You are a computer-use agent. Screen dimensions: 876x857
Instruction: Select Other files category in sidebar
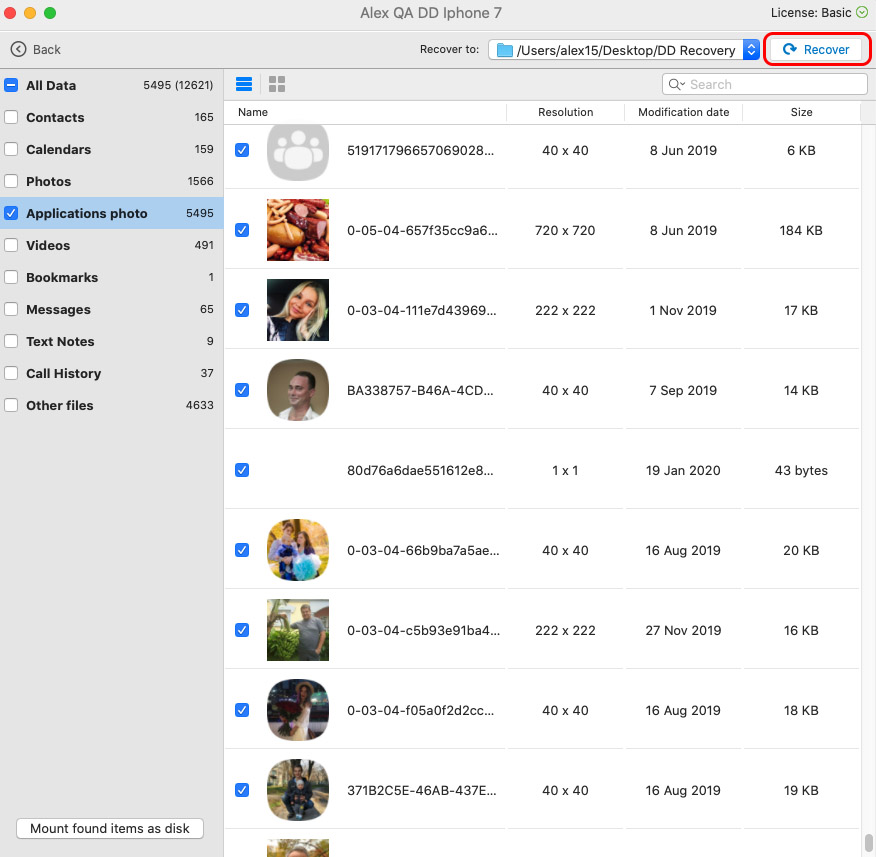112,405
